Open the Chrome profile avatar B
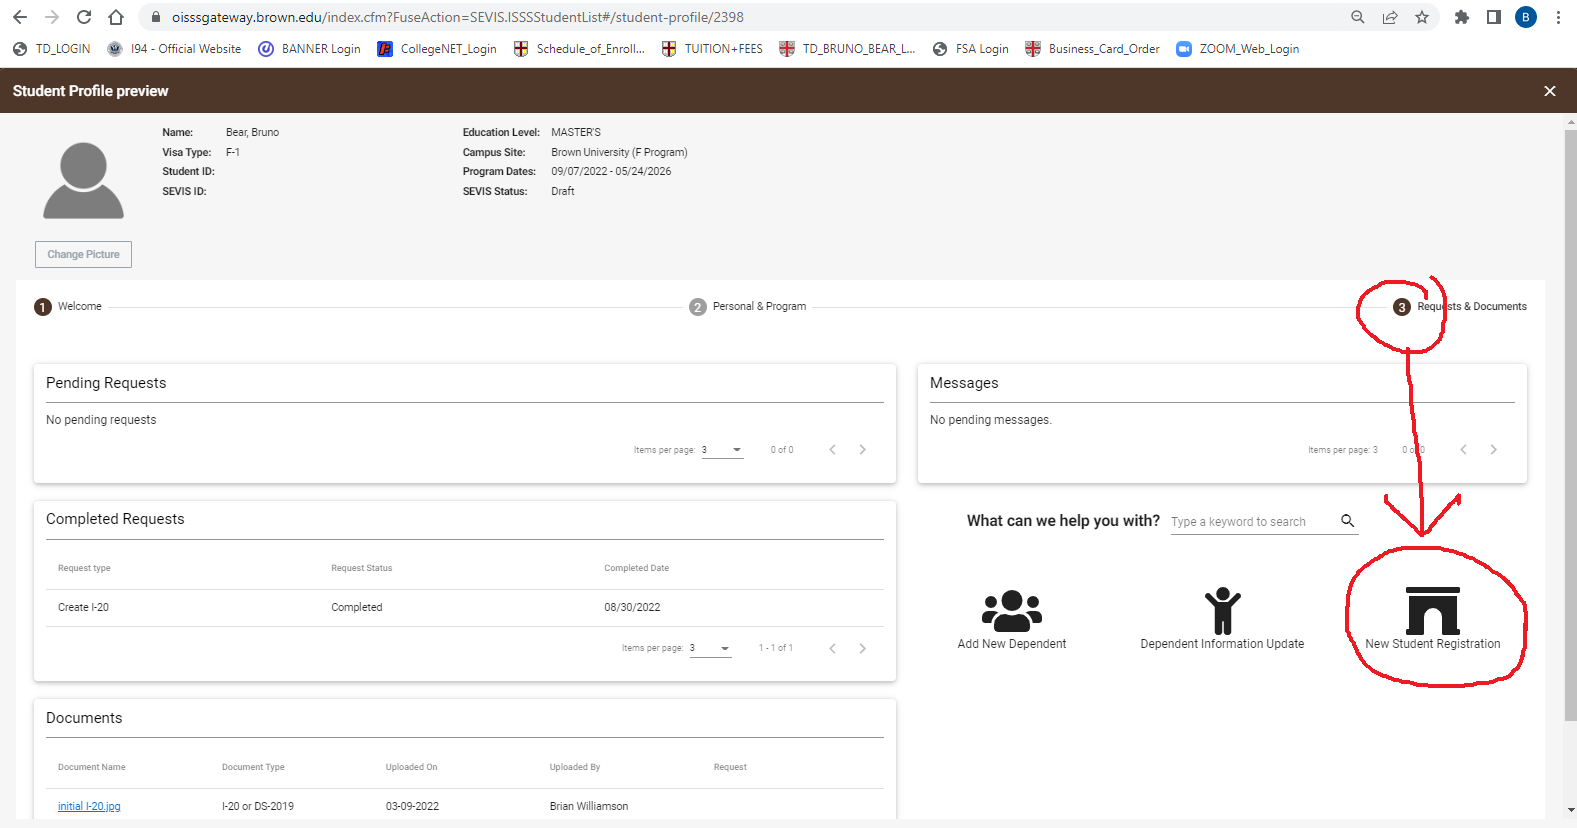1577x828 pixels. coord(1526,17)
